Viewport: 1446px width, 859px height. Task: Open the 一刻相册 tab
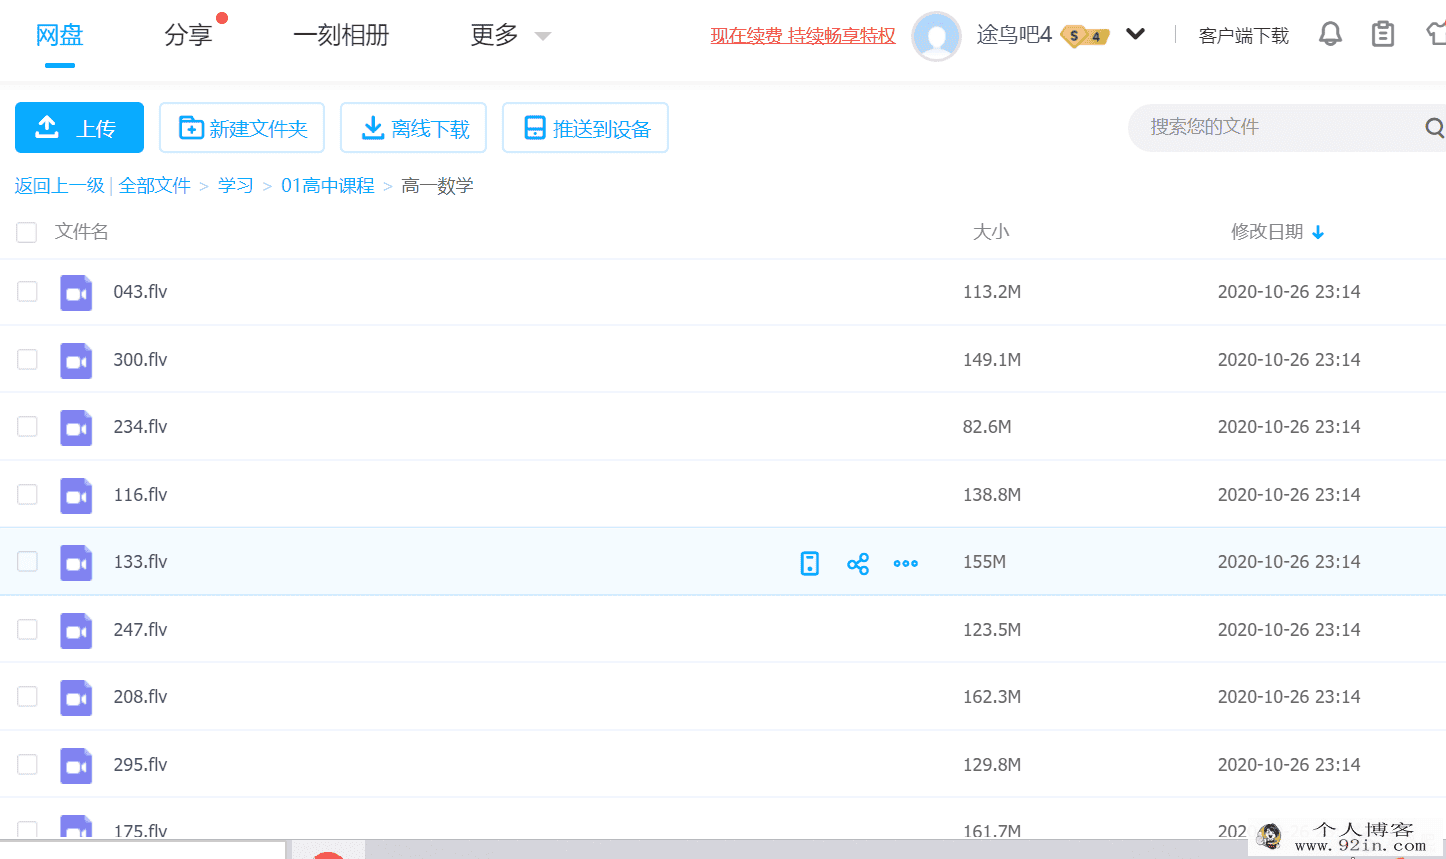point(341,35)
